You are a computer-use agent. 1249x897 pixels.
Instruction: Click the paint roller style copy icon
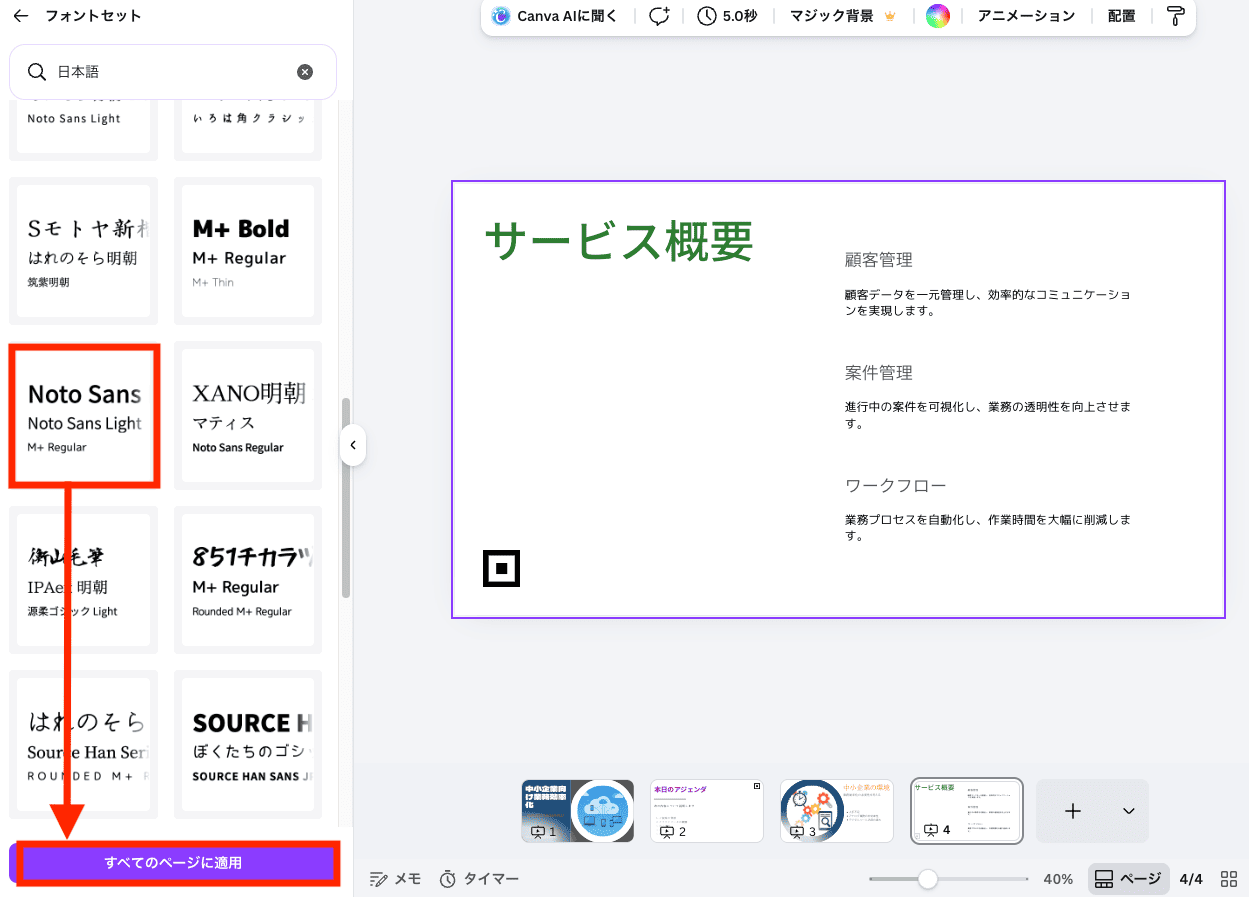click(x=1175, y=16)
